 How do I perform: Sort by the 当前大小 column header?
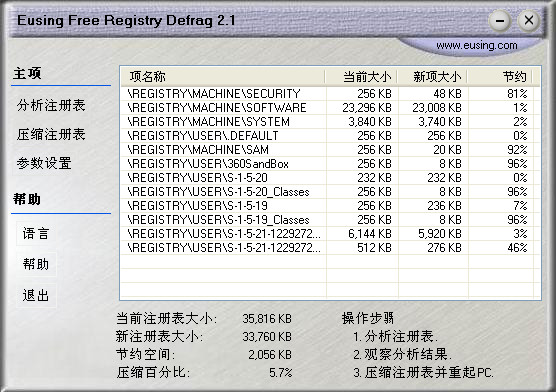(361, 77)
